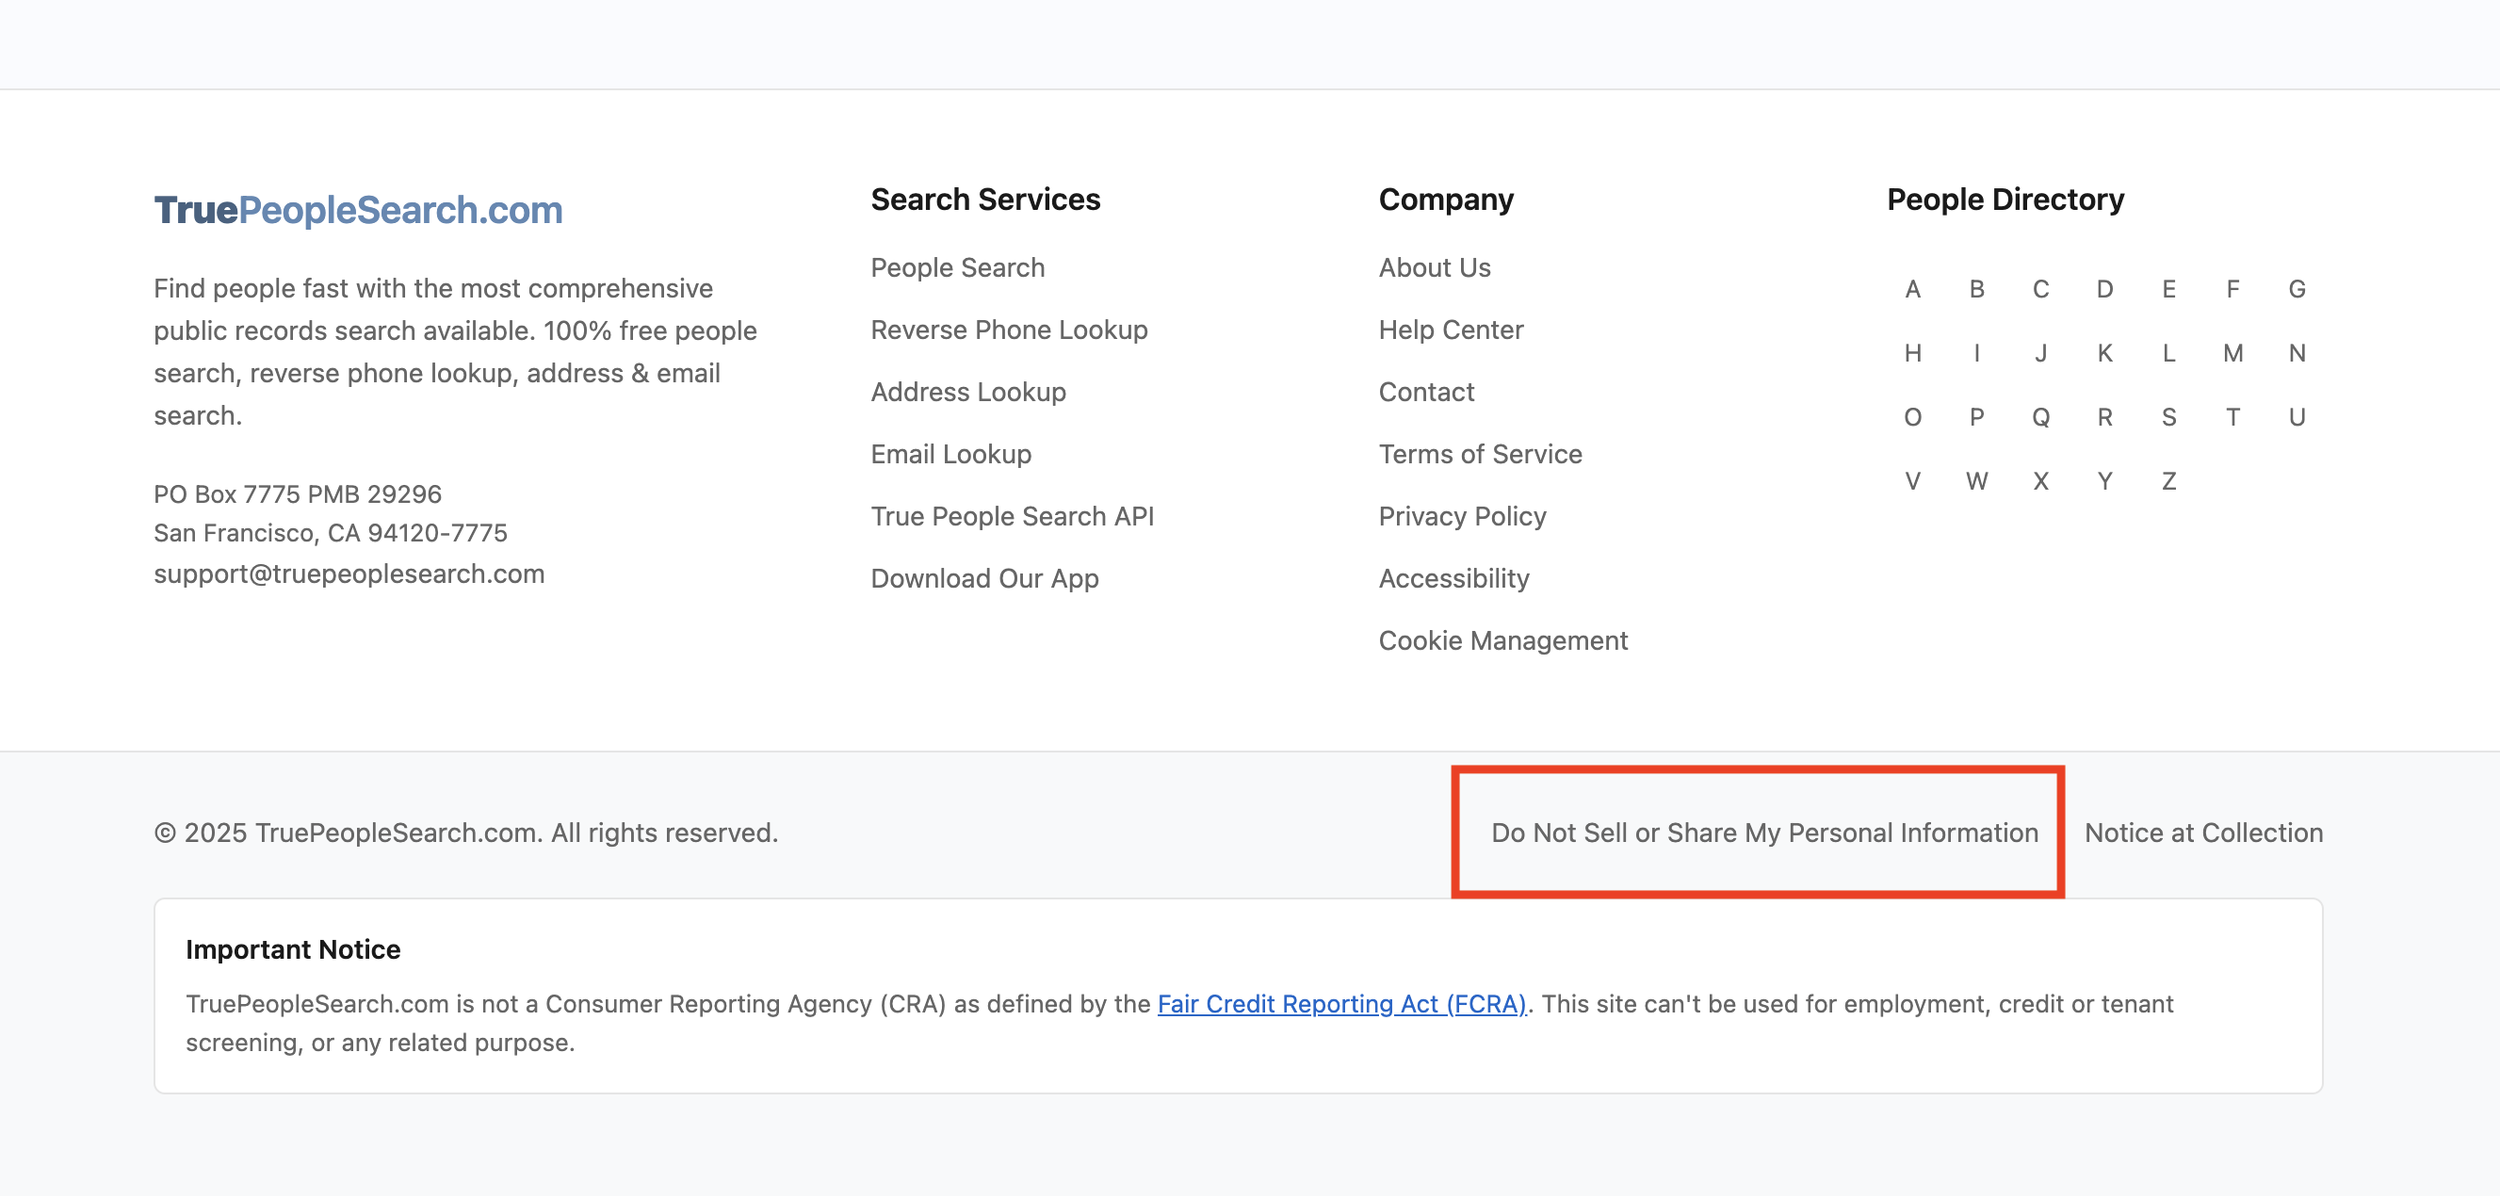Open Cookie Management settings link

click(1502, 640)
